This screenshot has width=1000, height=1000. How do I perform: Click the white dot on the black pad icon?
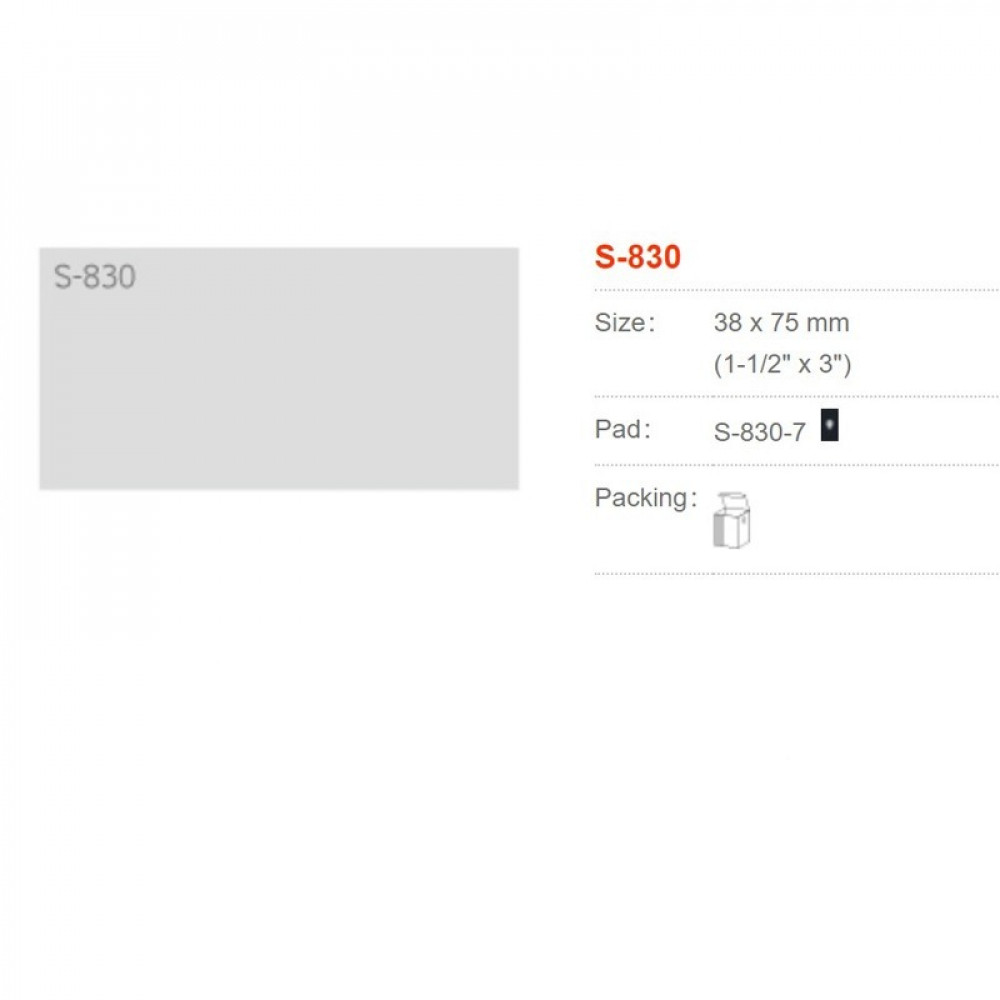click(x=829, y=423)
